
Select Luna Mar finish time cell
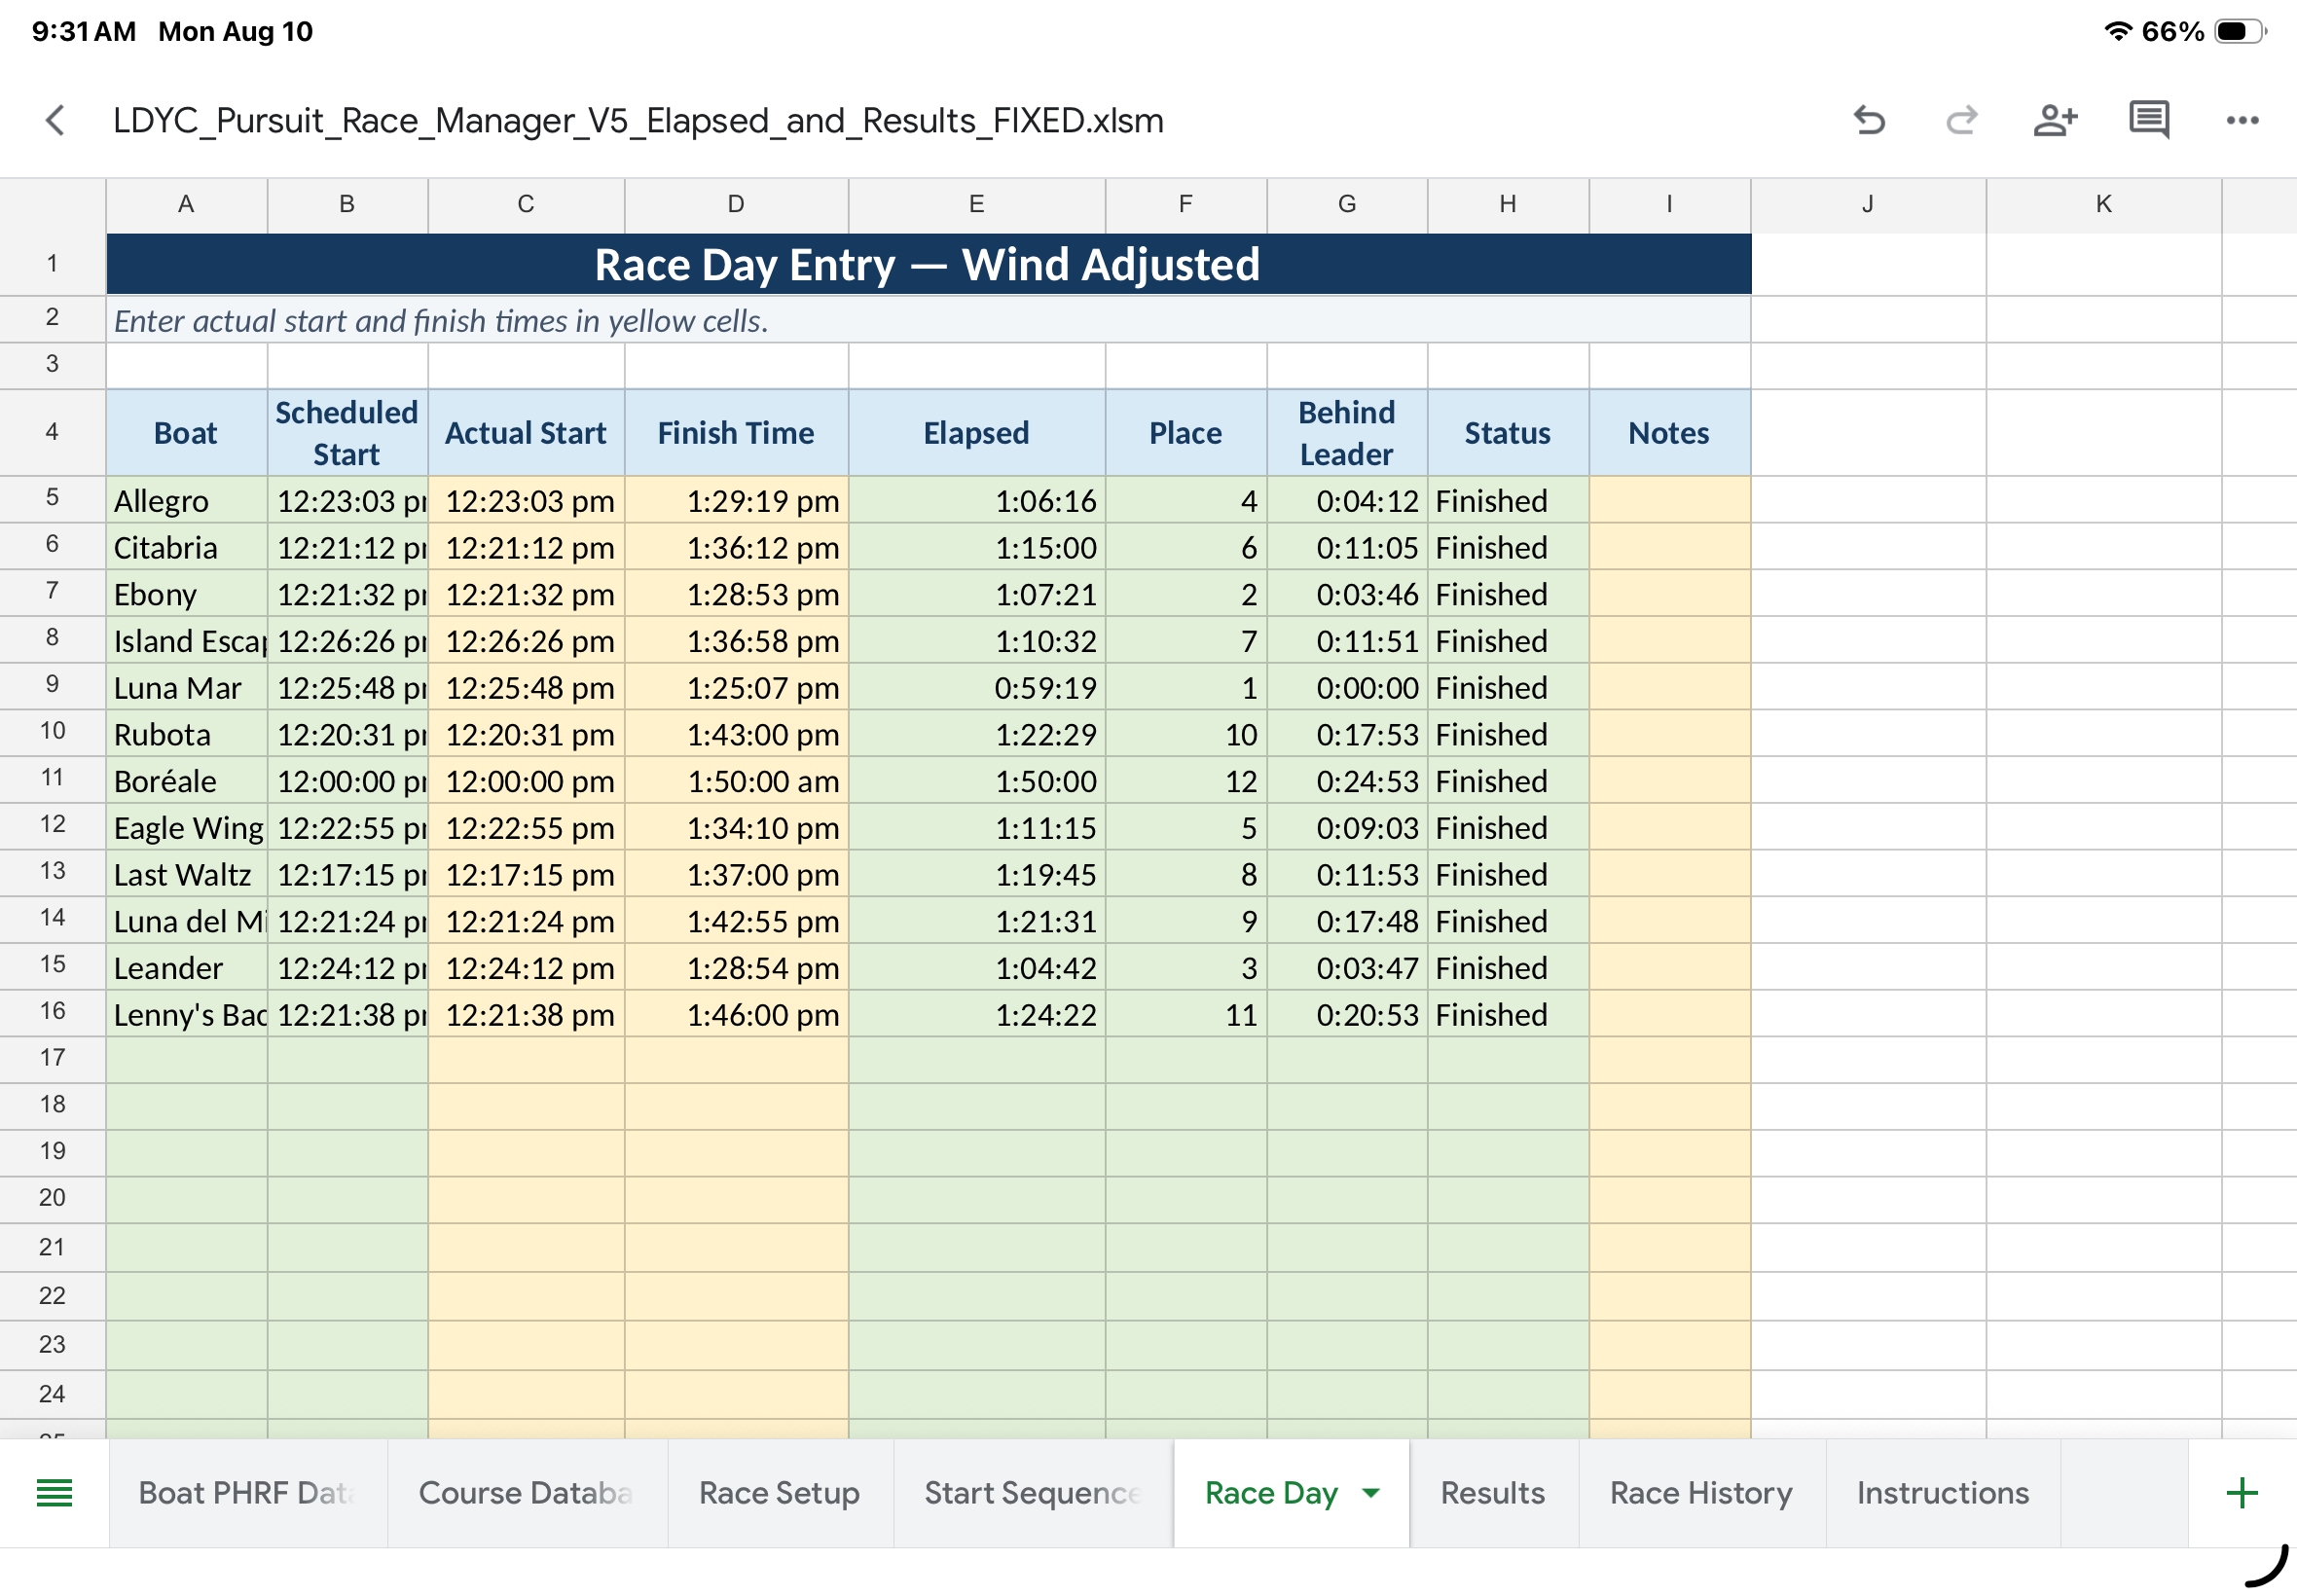tap(737, 687)
